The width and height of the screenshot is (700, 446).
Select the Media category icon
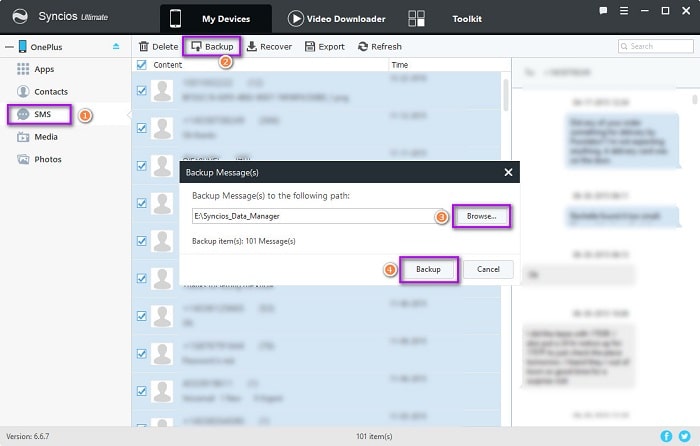point(23,137)
